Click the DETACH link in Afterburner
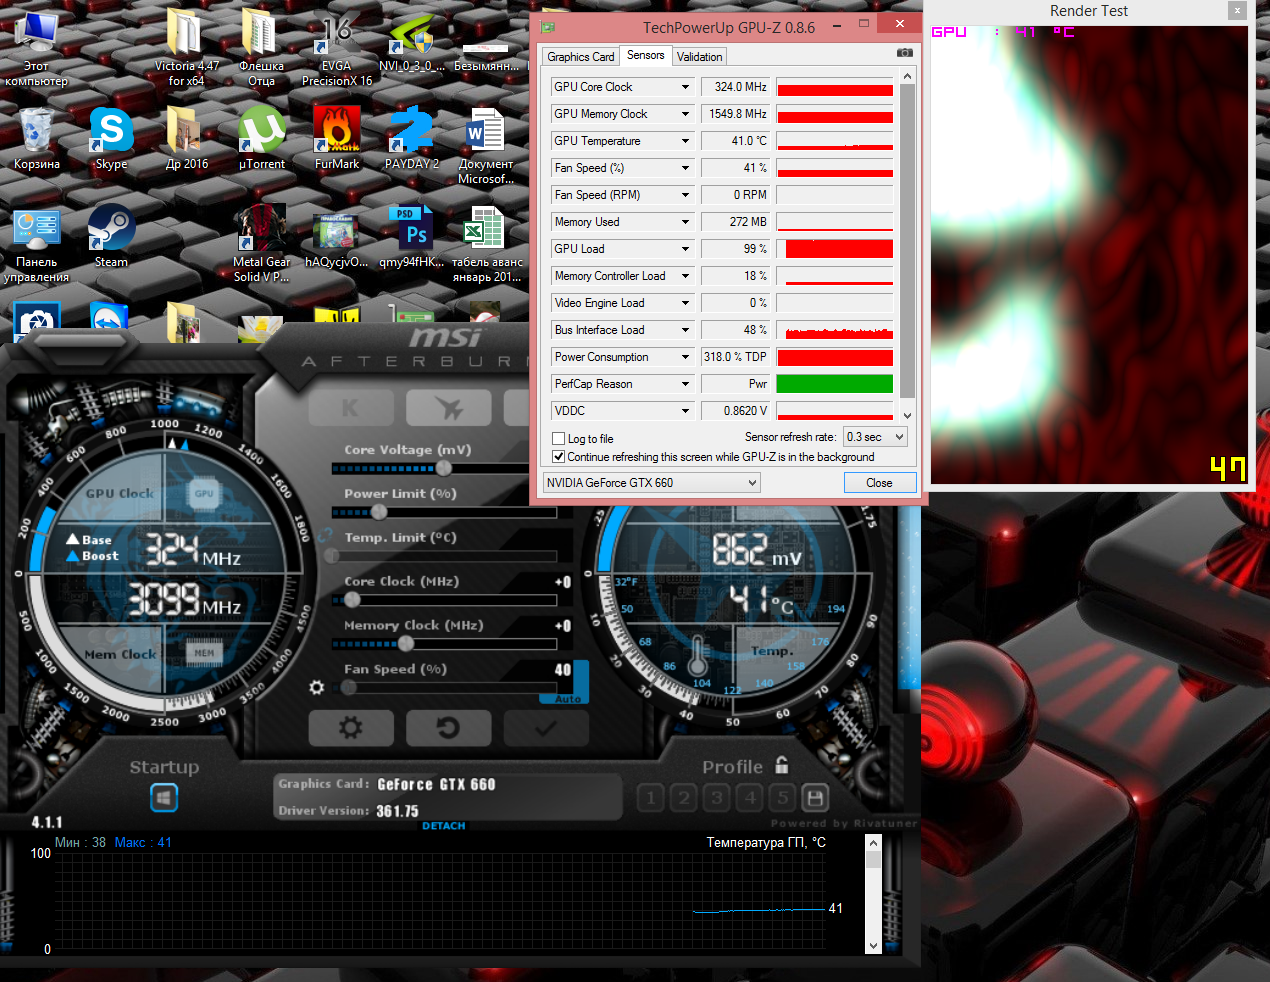 pos(444,826)
